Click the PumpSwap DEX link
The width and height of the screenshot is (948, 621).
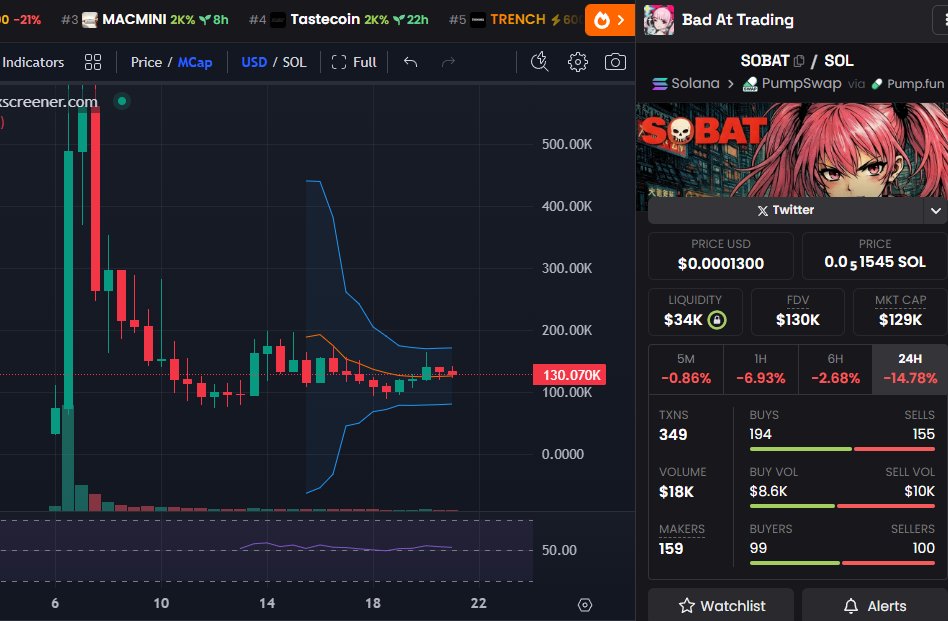click(792, 83)
